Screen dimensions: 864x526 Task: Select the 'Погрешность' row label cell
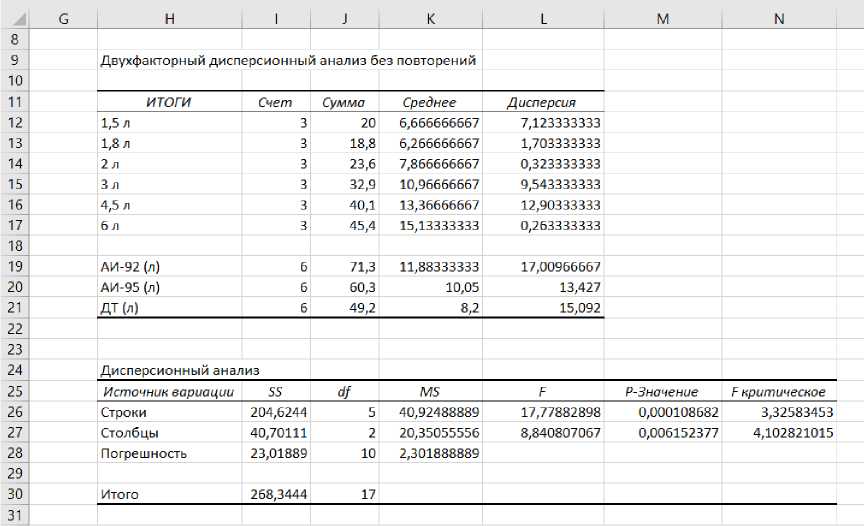(x=168, y=453)
